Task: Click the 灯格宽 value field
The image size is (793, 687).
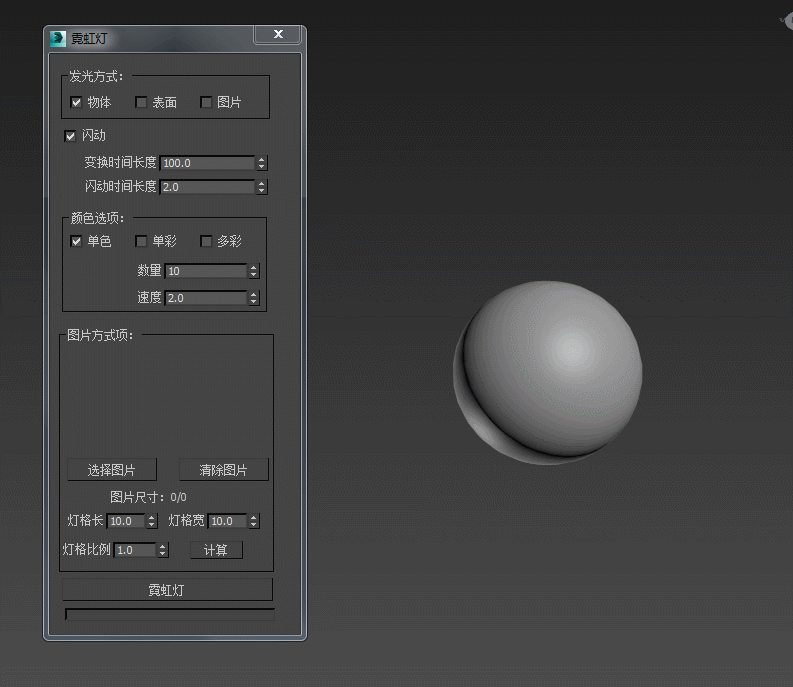Action: (227, 521)
